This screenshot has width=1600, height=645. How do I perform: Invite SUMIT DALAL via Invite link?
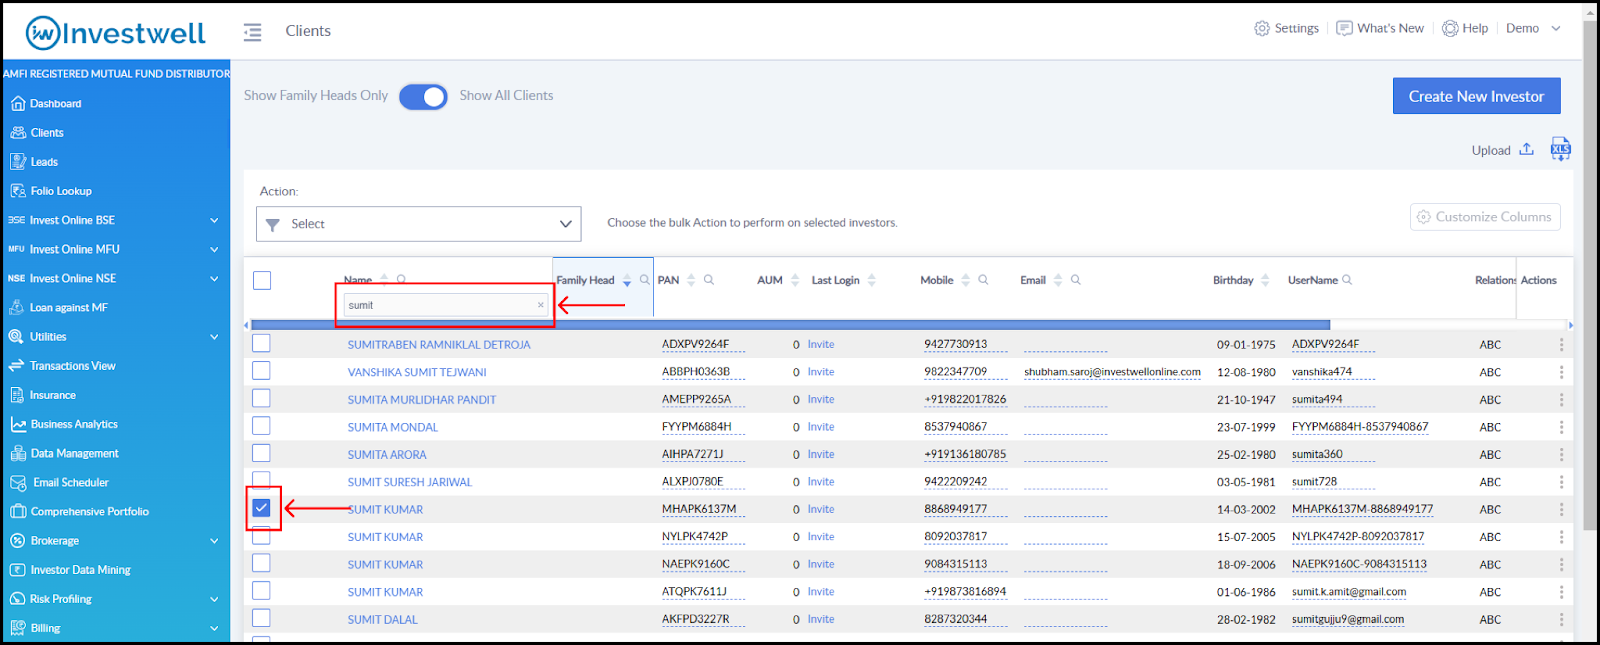tap(821, 619)
